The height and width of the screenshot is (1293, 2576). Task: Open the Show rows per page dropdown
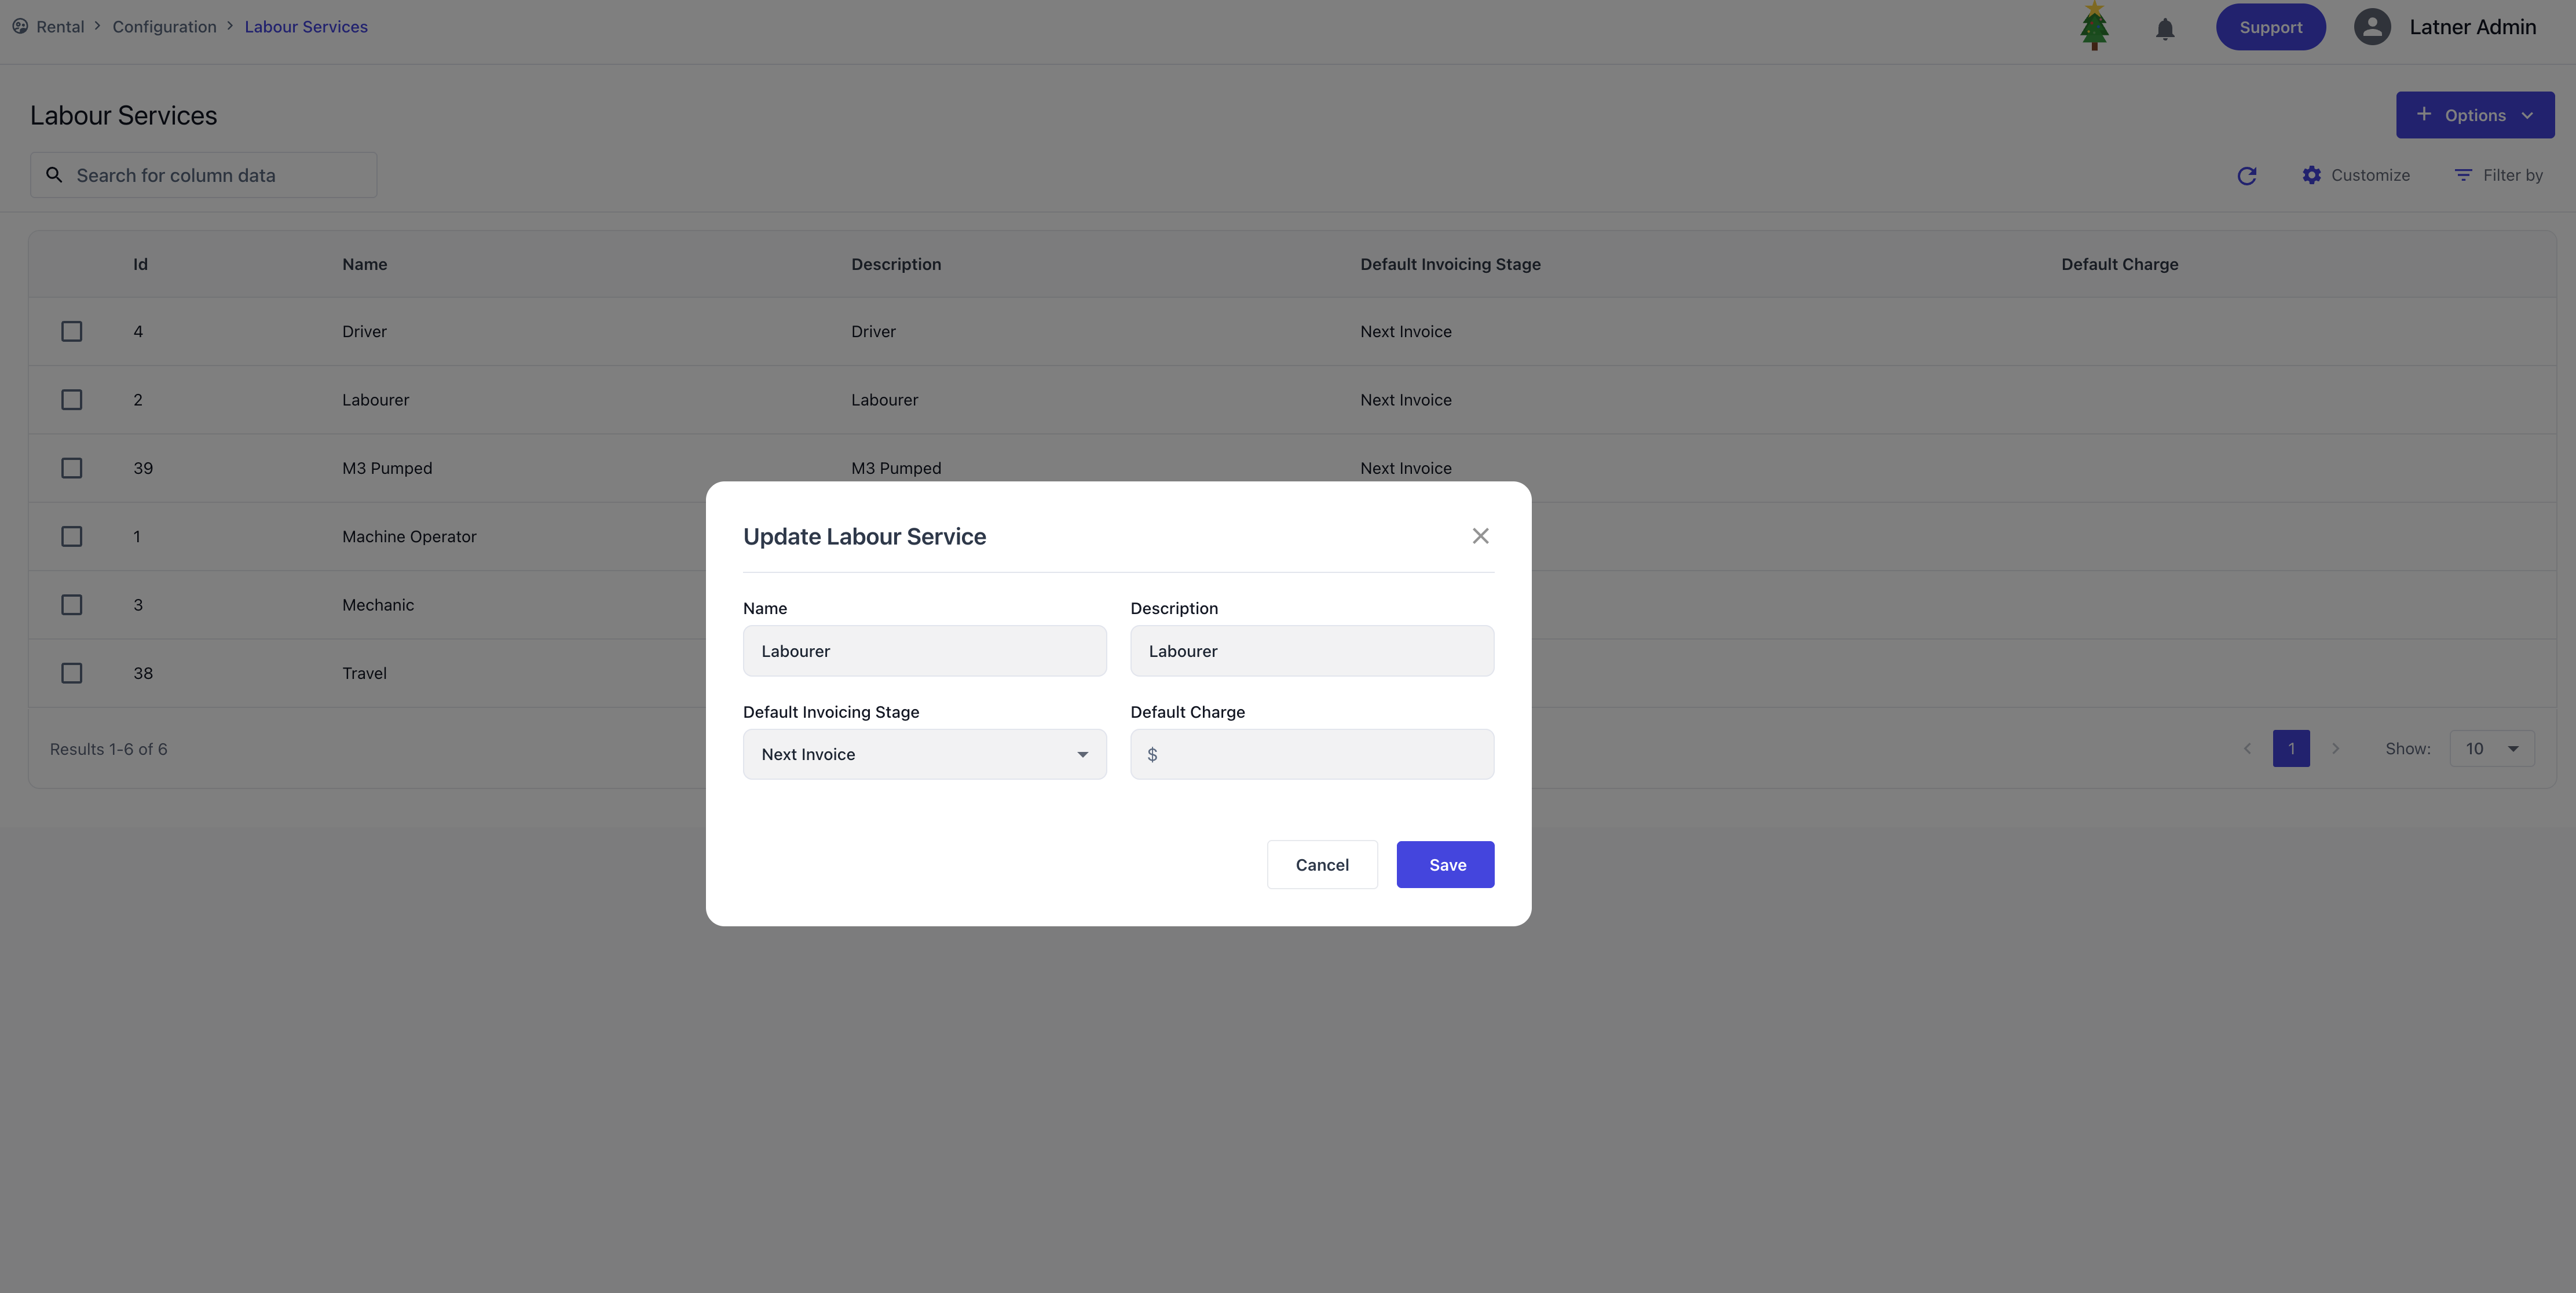pyautogui.click(x=2491, y=749)
